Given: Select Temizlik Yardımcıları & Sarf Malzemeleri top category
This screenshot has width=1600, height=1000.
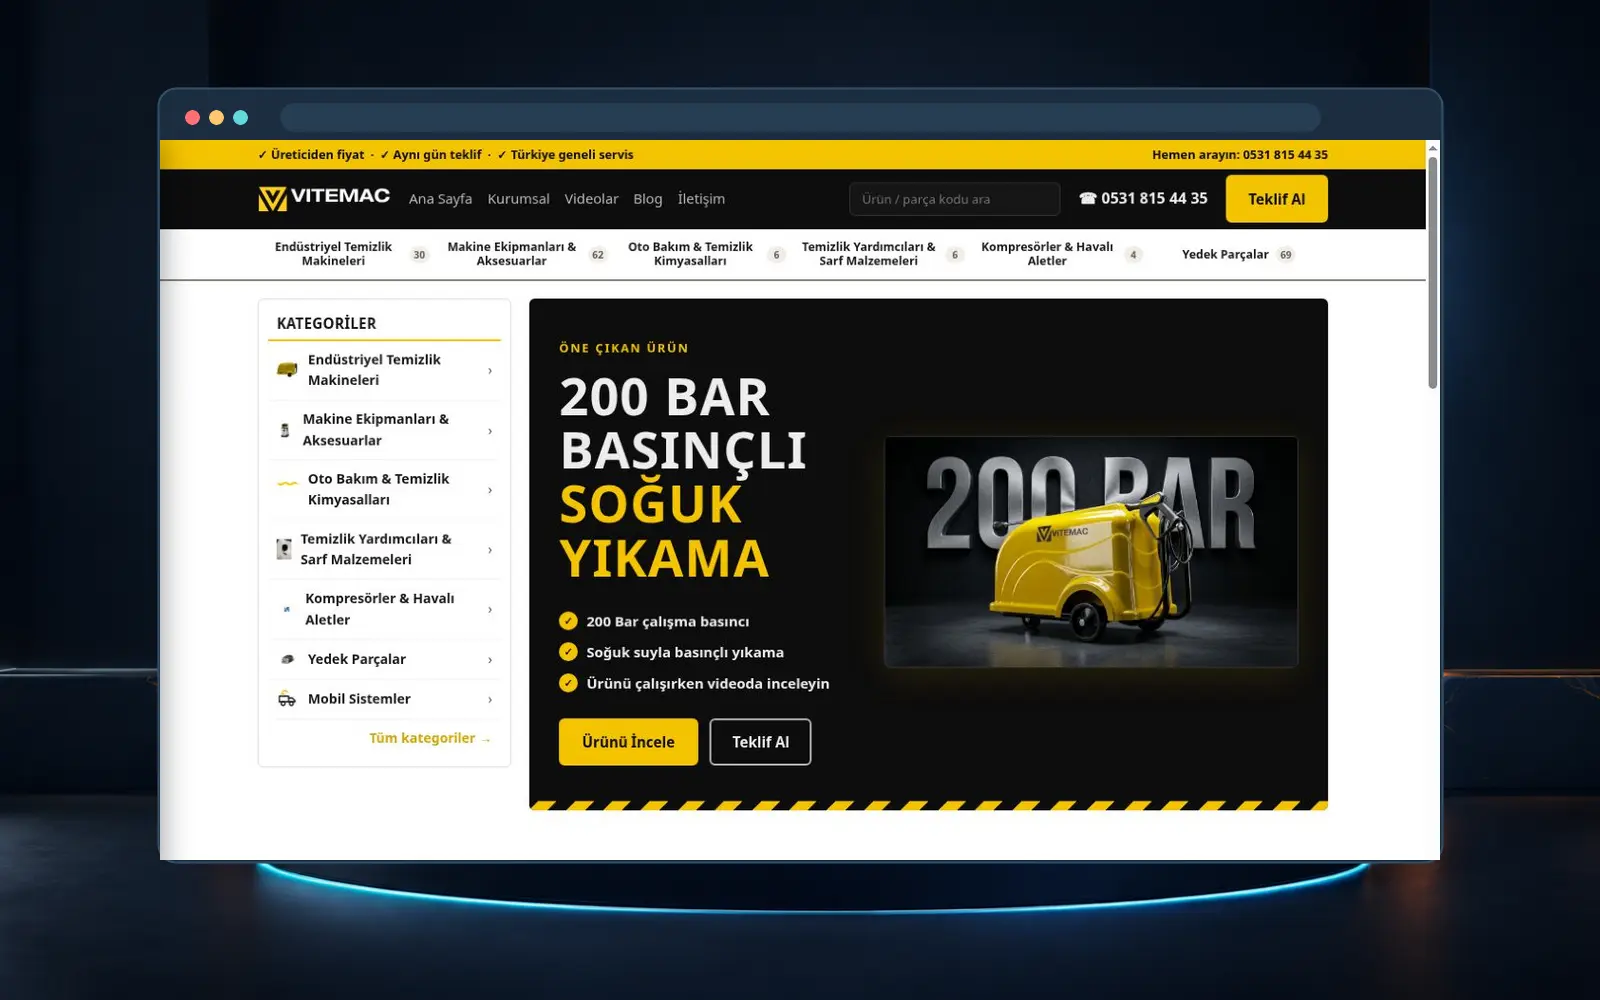Looking at the screenshot, I should 868,254.
